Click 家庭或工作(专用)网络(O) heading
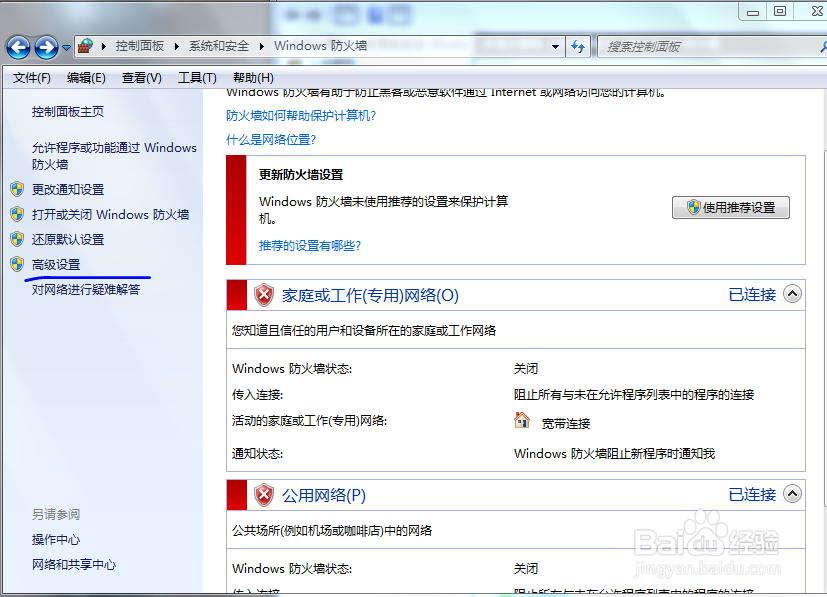 tap(370, 295)
